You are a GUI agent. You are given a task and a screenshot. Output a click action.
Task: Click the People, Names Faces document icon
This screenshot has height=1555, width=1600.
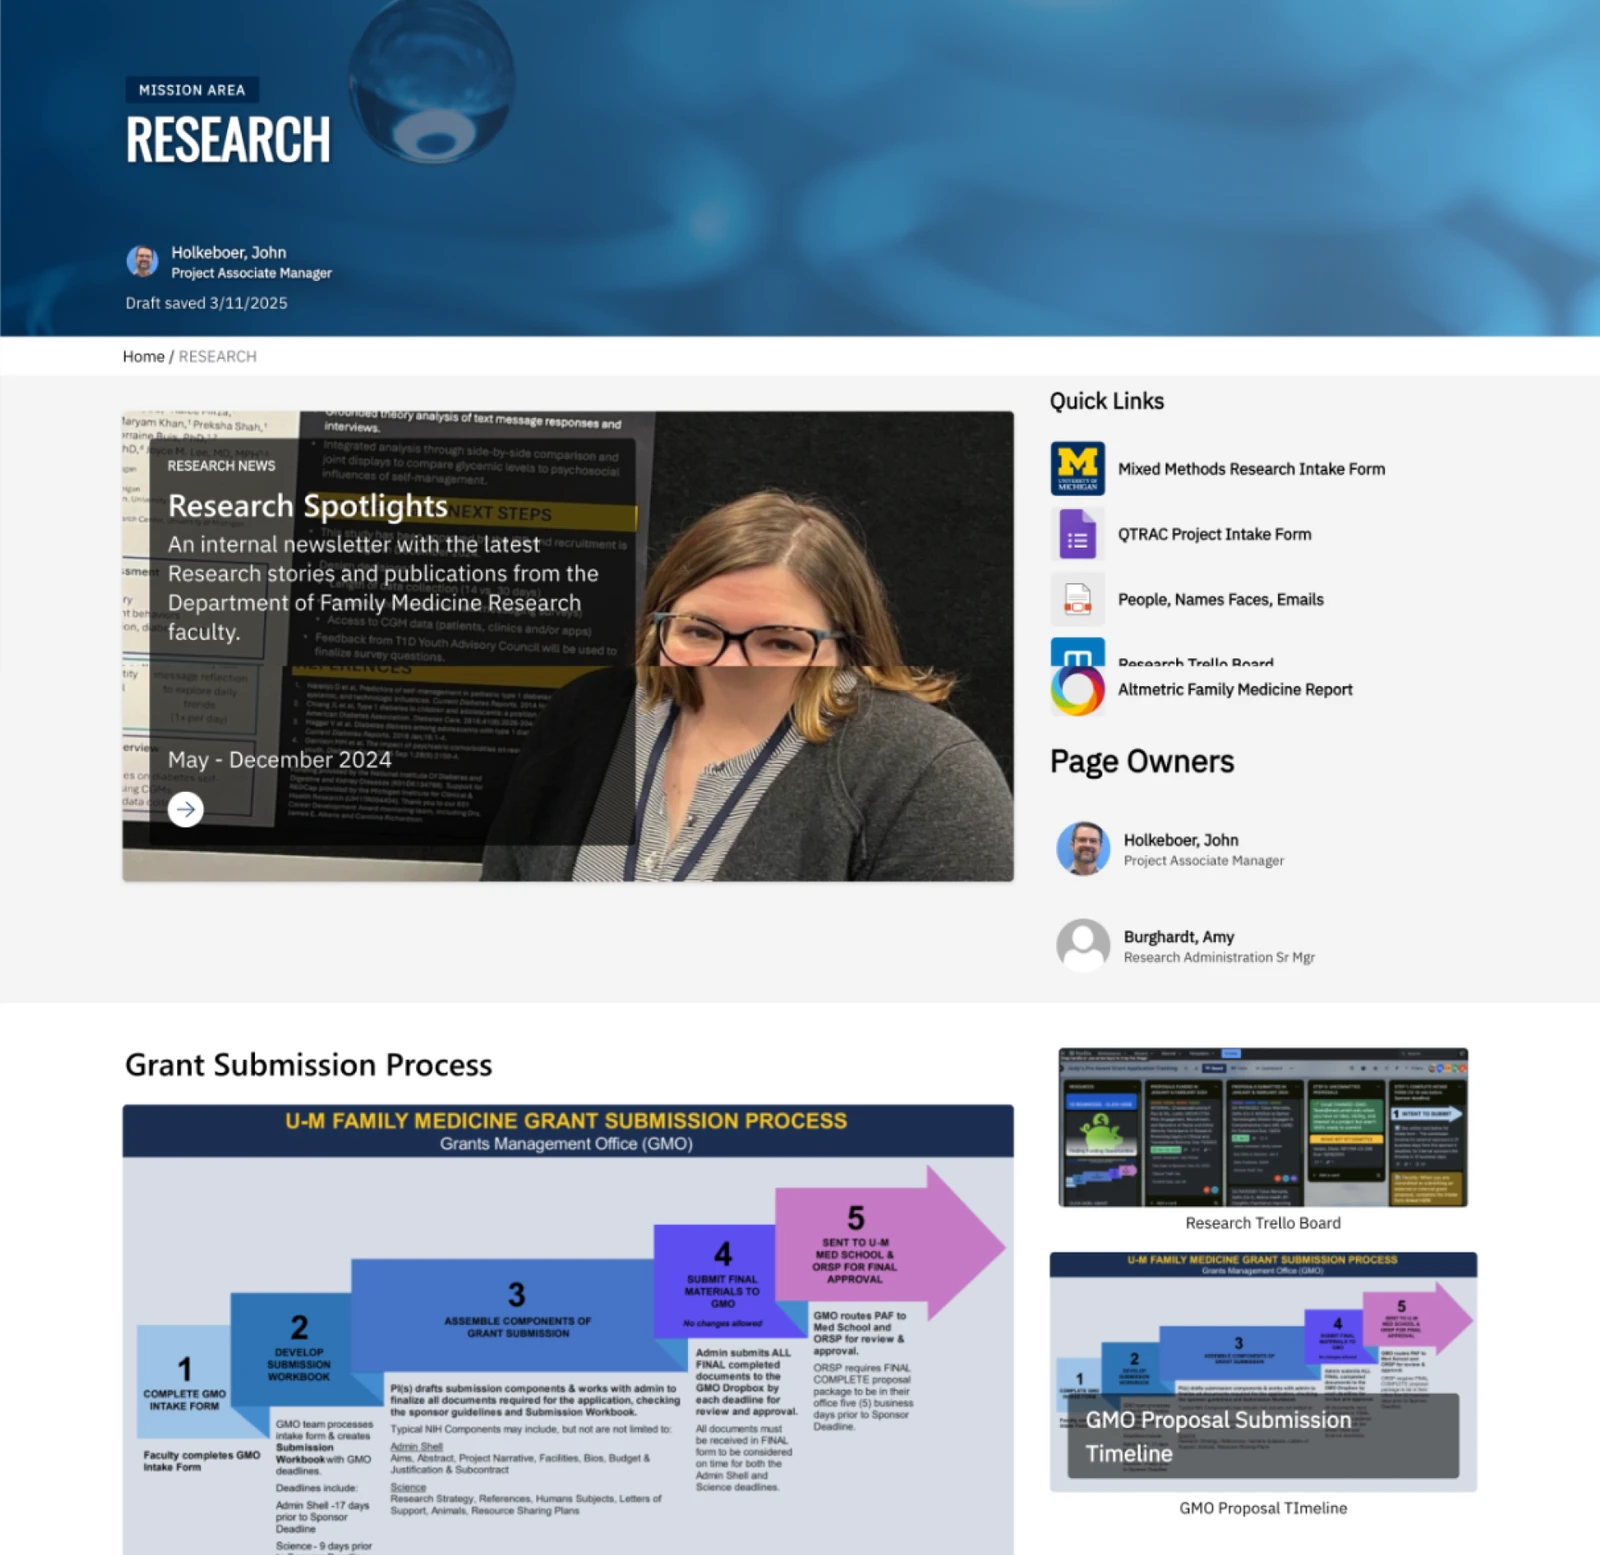point(1077,599)
